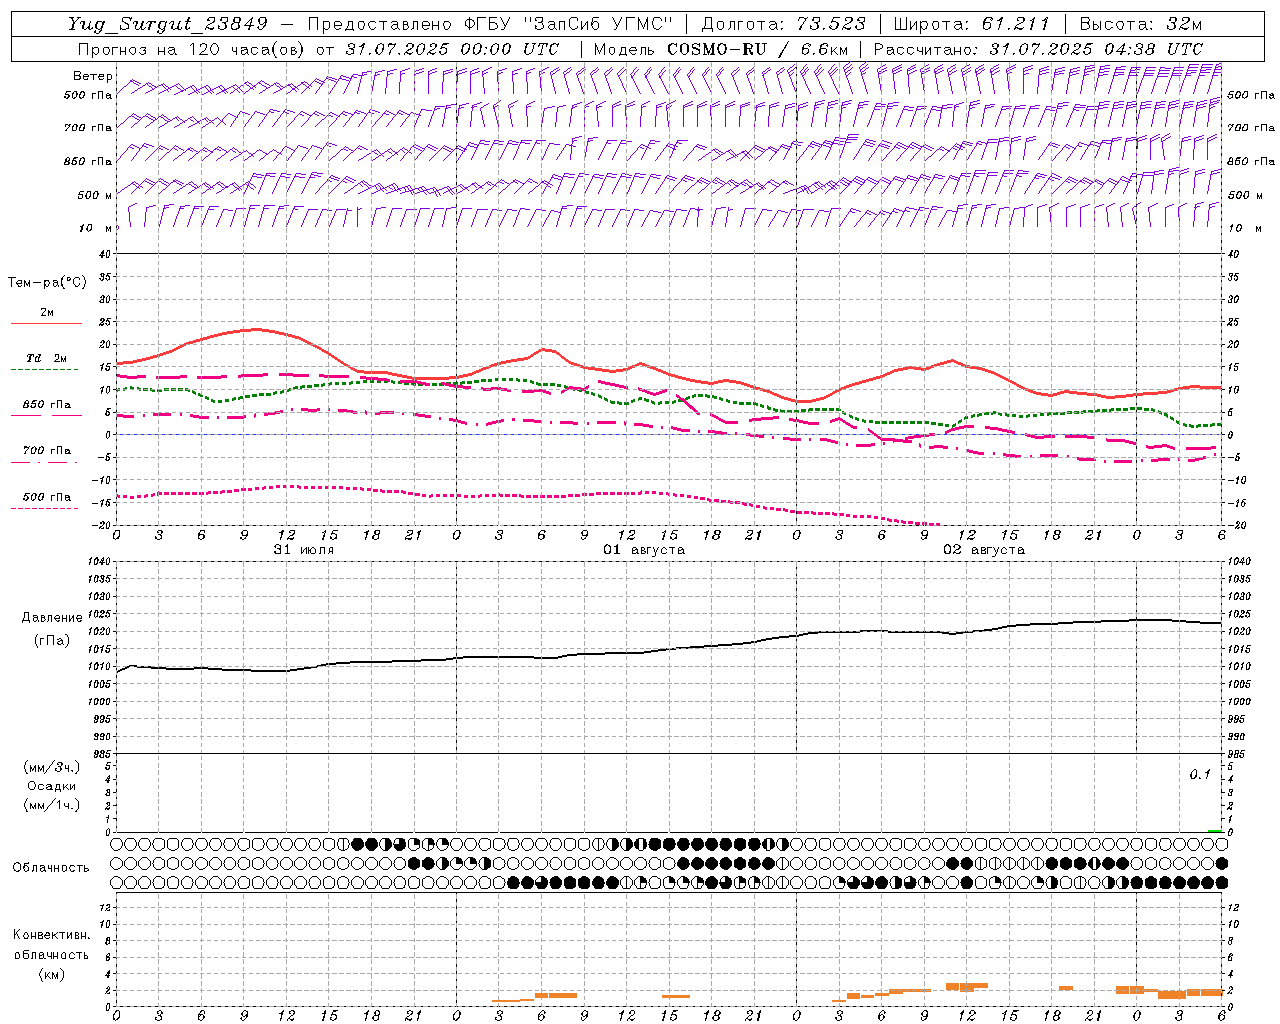
Task: Click the (мм/3ч.) precipitation unit label
Action: tap(52, 767)
